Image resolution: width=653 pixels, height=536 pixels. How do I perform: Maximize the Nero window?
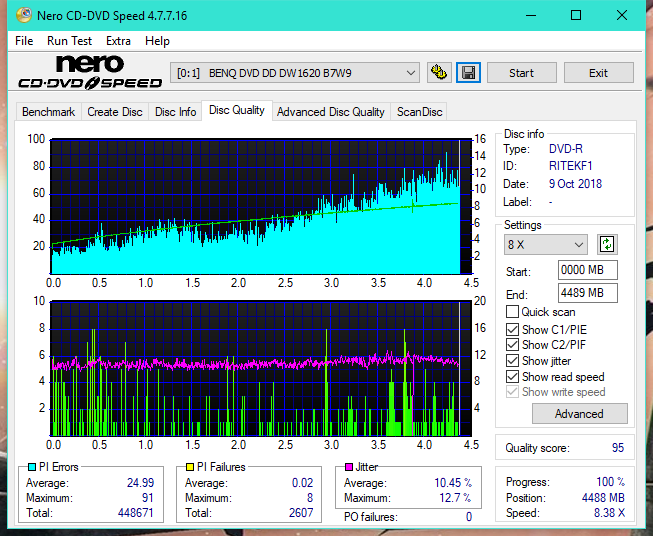coord(576,15)
